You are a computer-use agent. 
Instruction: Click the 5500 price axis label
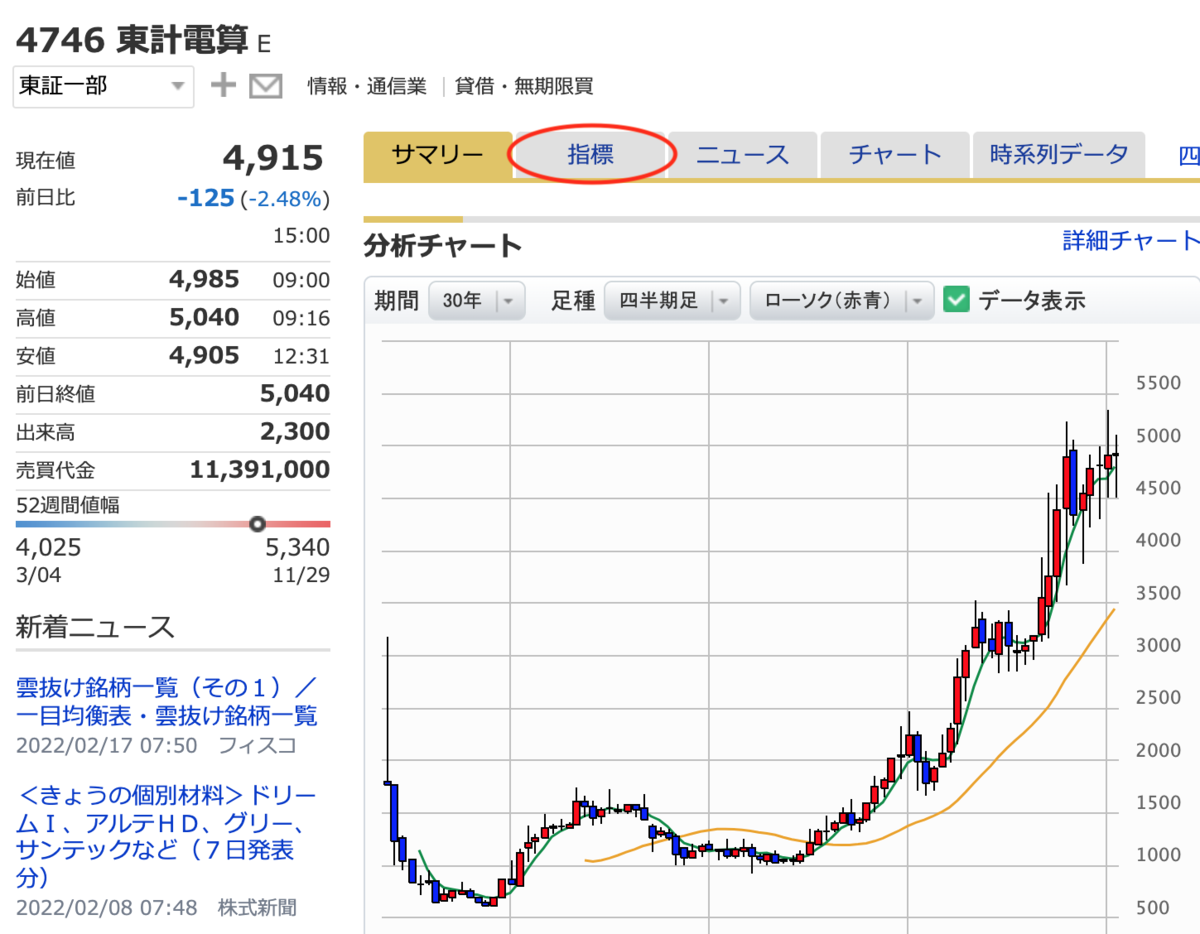click(x=1159, y=383)
